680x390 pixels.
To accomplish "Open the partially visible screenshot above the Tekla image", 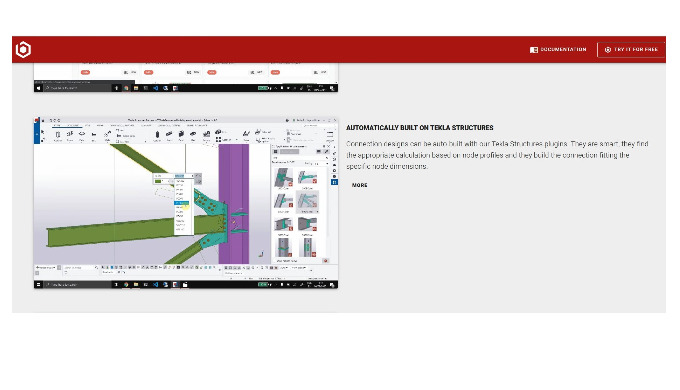I will (x=186, y=78).
